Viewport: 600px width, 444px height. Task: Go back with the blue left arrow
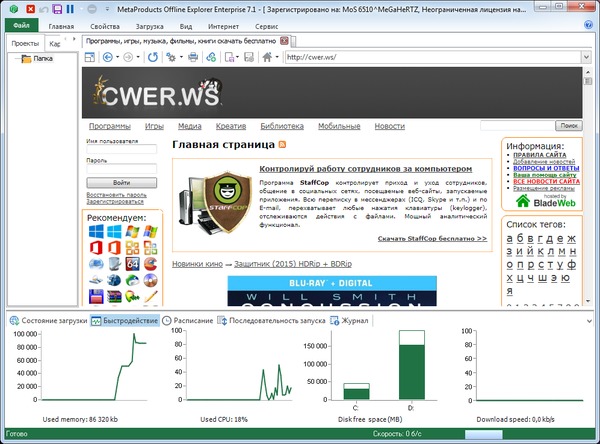pyautogui.click(x=108, y=57)
